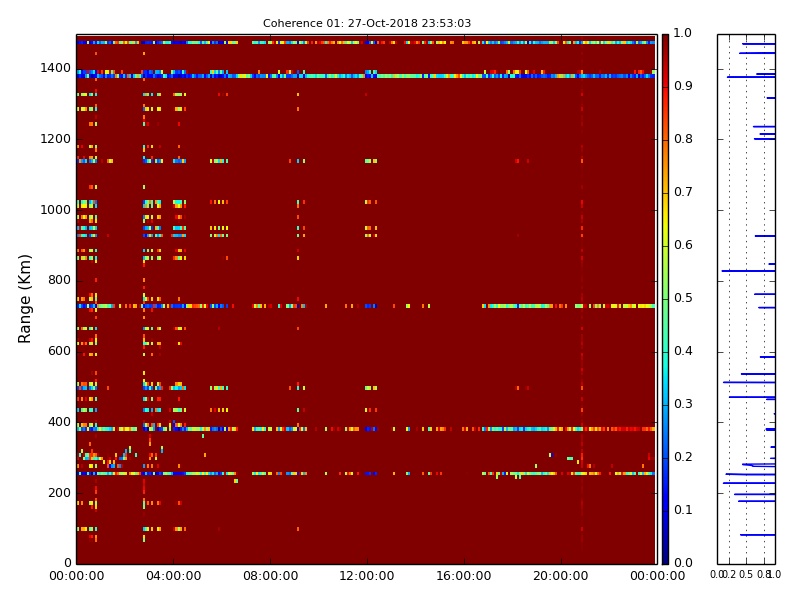Click the colorbar label 0.9
Screen dimensions: 800x600
click(683, 86)
